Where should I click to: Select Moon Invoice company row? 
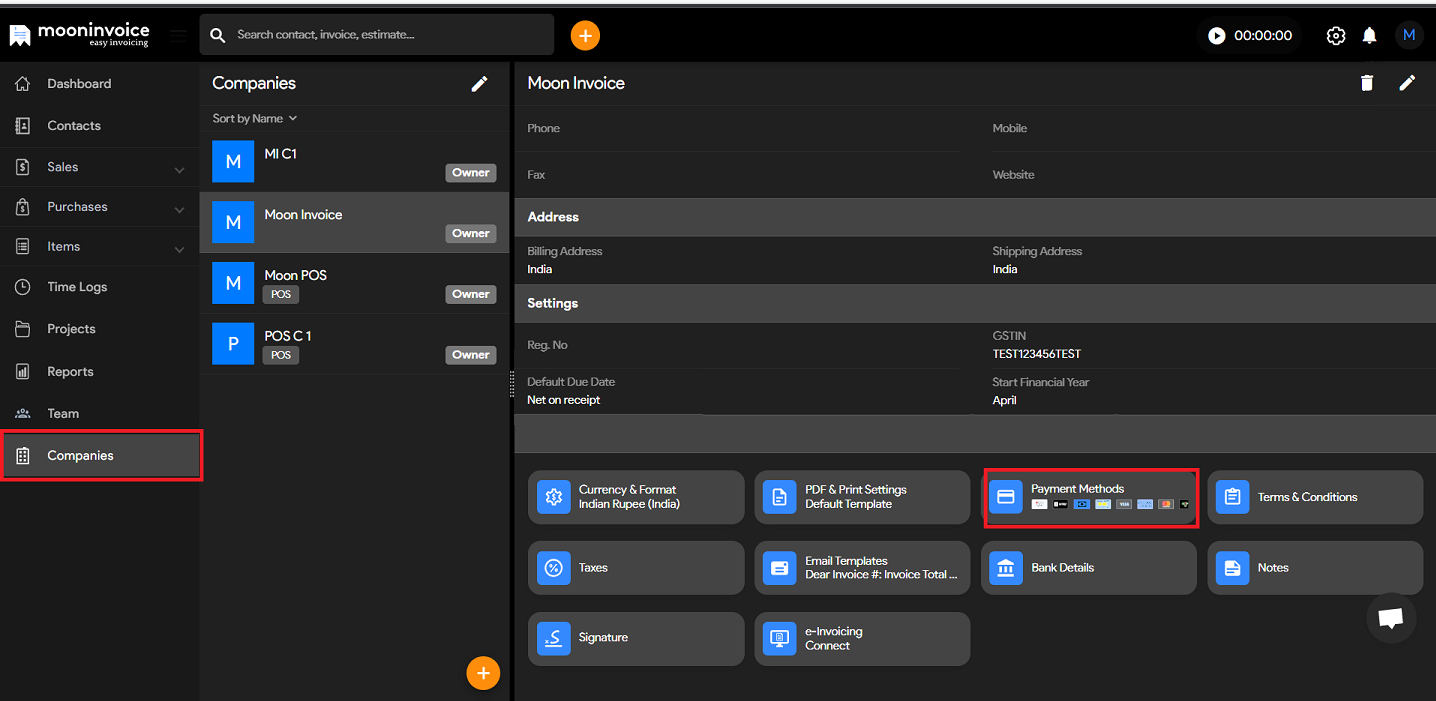click(x=354, y=222)
